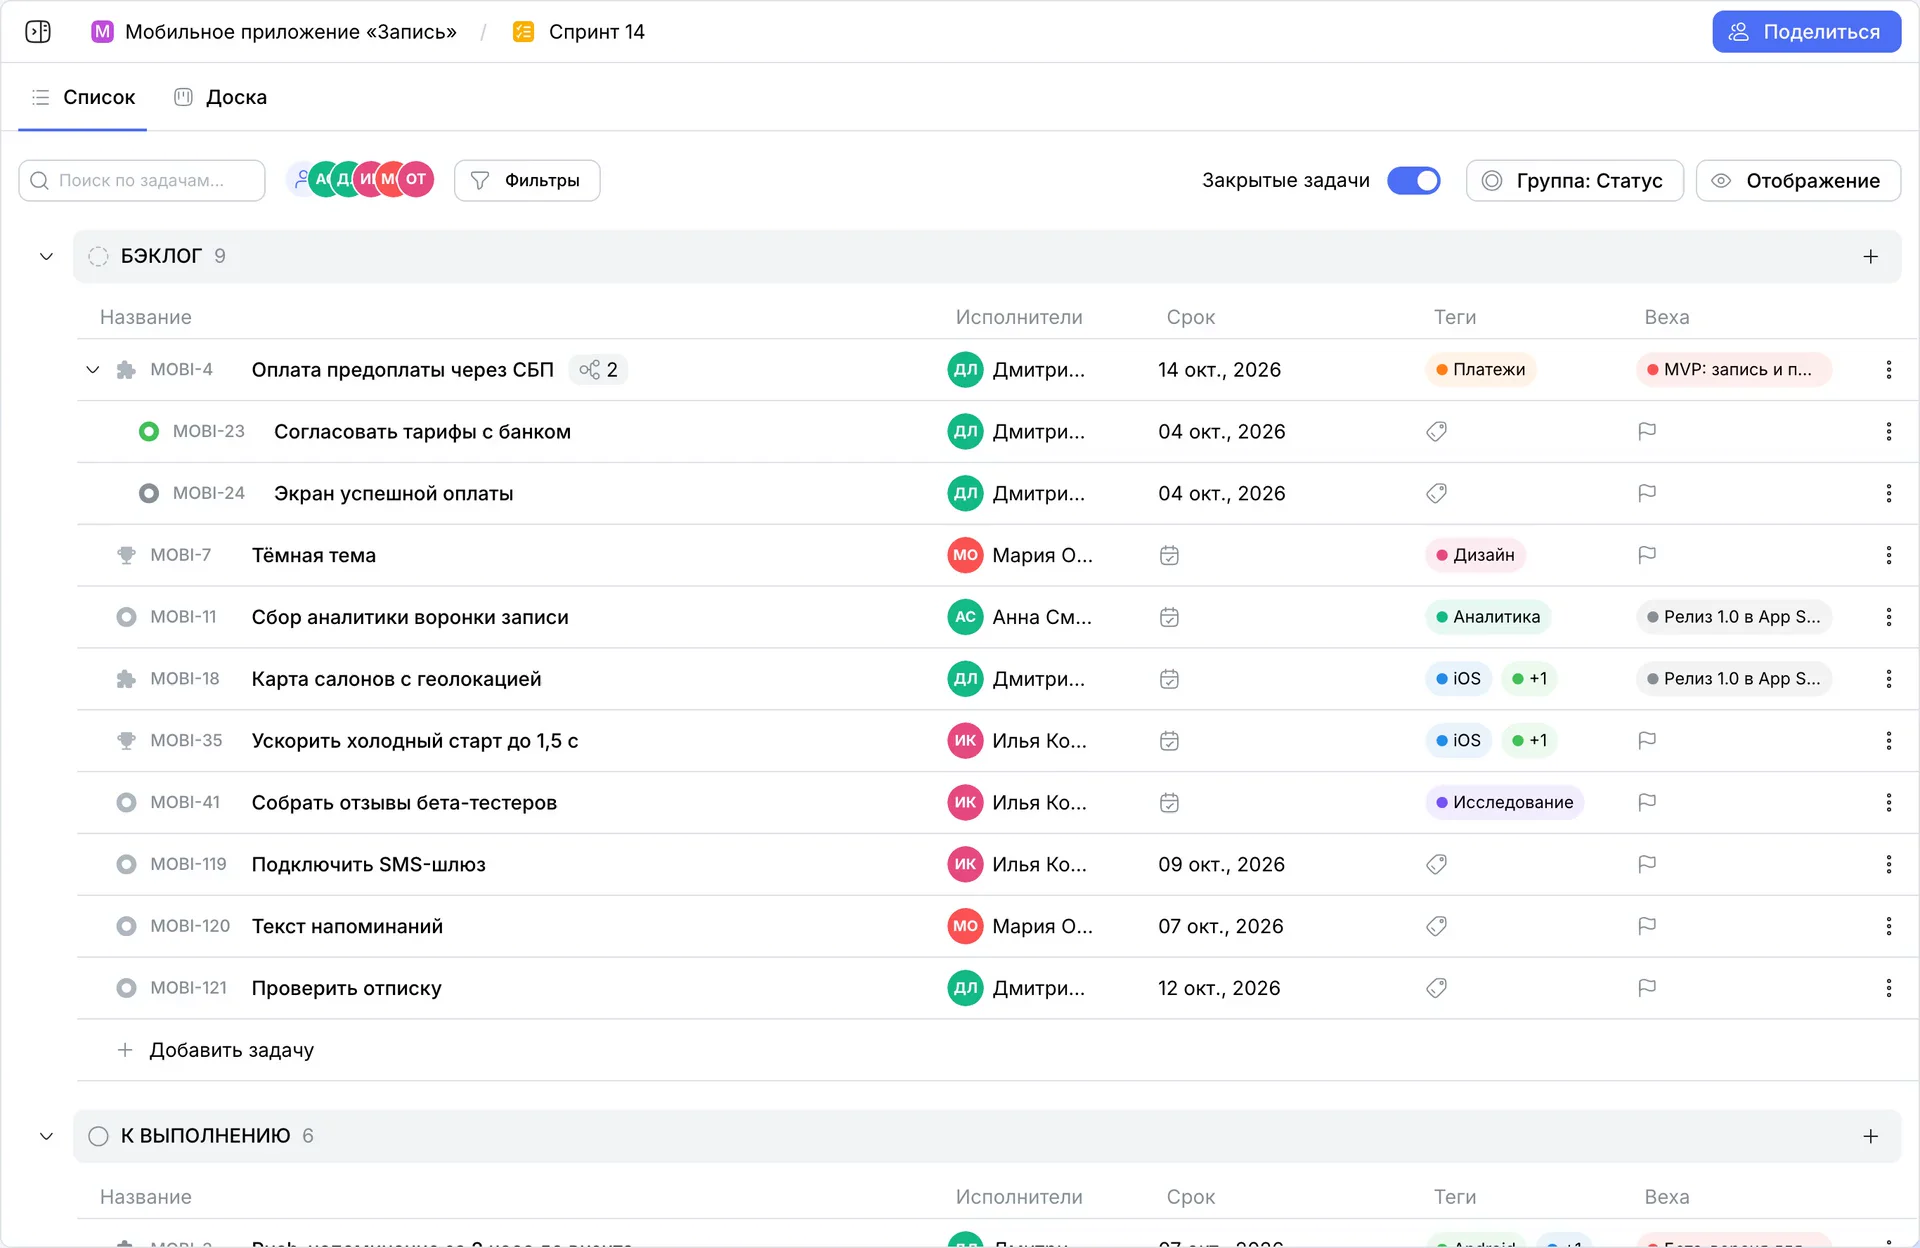Filter by the ОТ member avatar
The image size is (1920, 1248).
coord(416,180)
